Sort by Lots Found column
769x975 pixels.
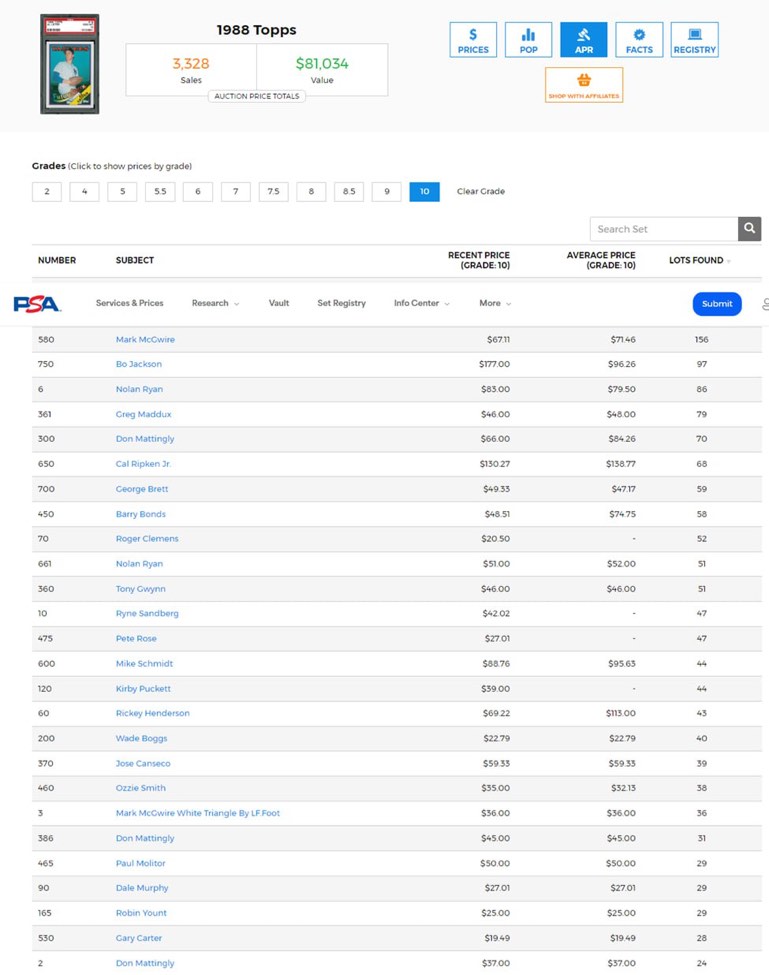(x=699, y=261)
